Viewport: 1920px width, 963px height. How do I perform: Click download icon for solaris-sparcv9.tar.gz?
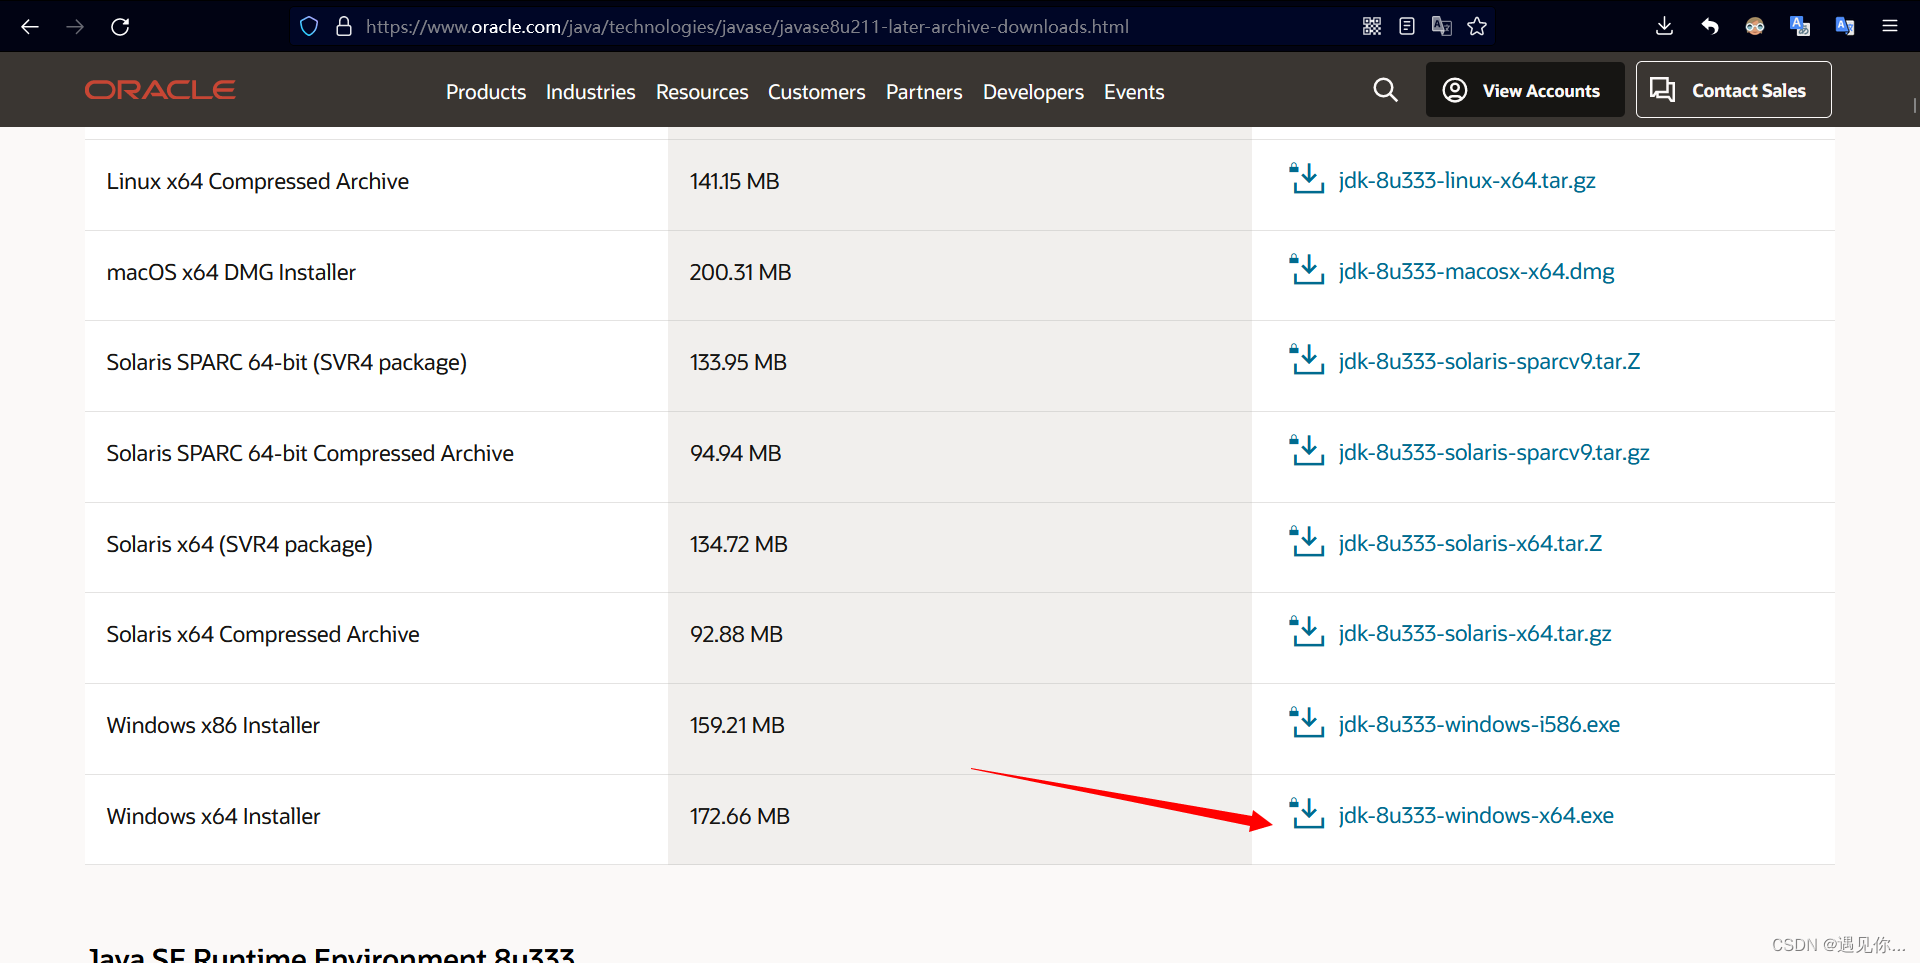[x=1307, y=452]
